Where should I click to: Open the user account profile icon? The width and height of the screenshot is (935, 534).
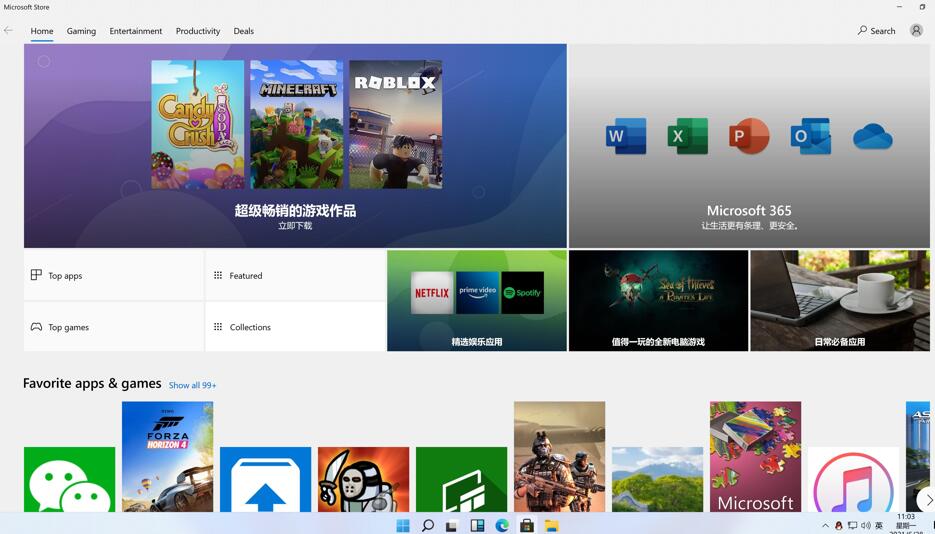(916, 30)
